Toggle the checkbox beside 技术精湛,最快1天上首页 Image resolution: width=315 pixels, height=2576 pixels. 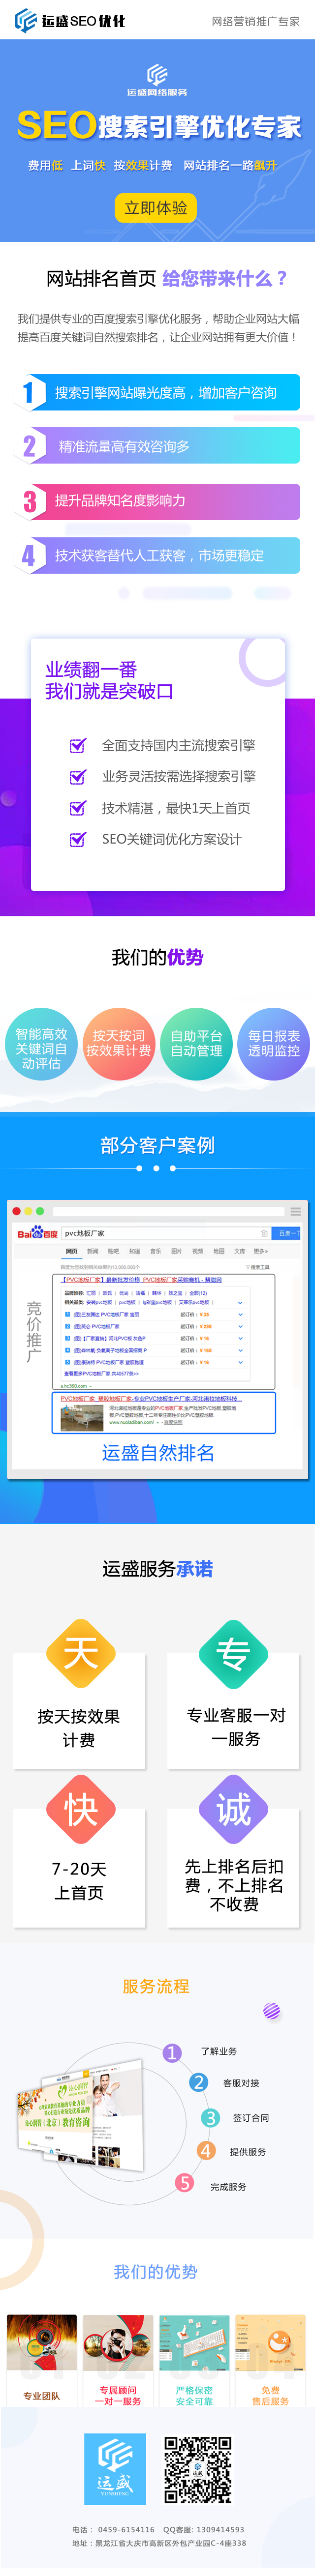coord(77,808)
